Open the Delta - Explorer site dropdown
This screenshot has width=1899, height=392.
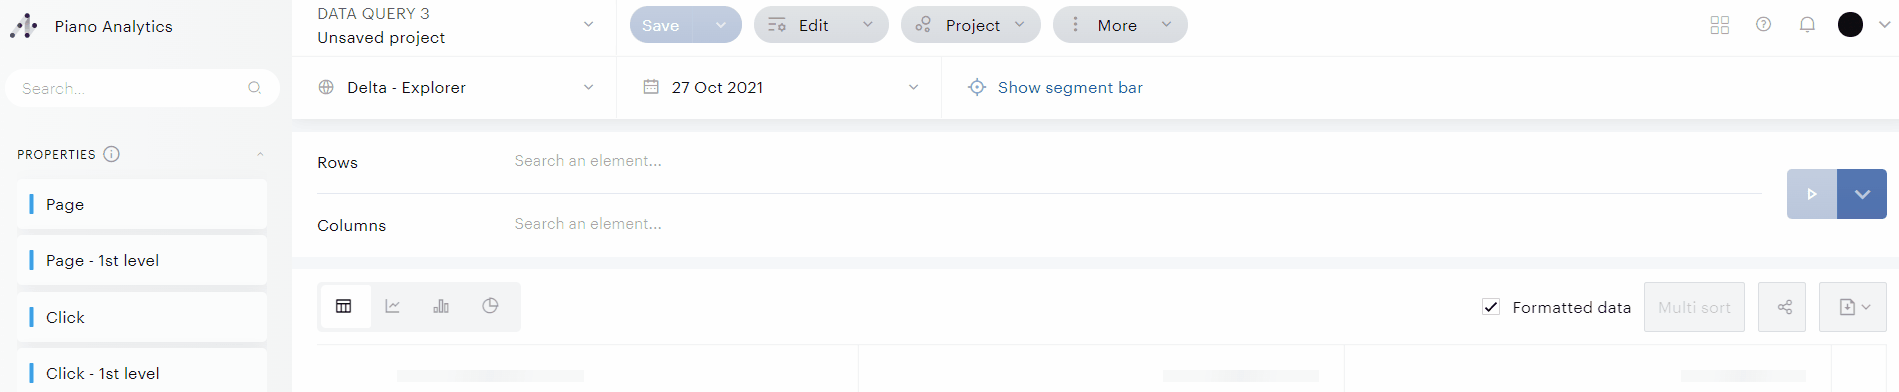coord(455,88)
